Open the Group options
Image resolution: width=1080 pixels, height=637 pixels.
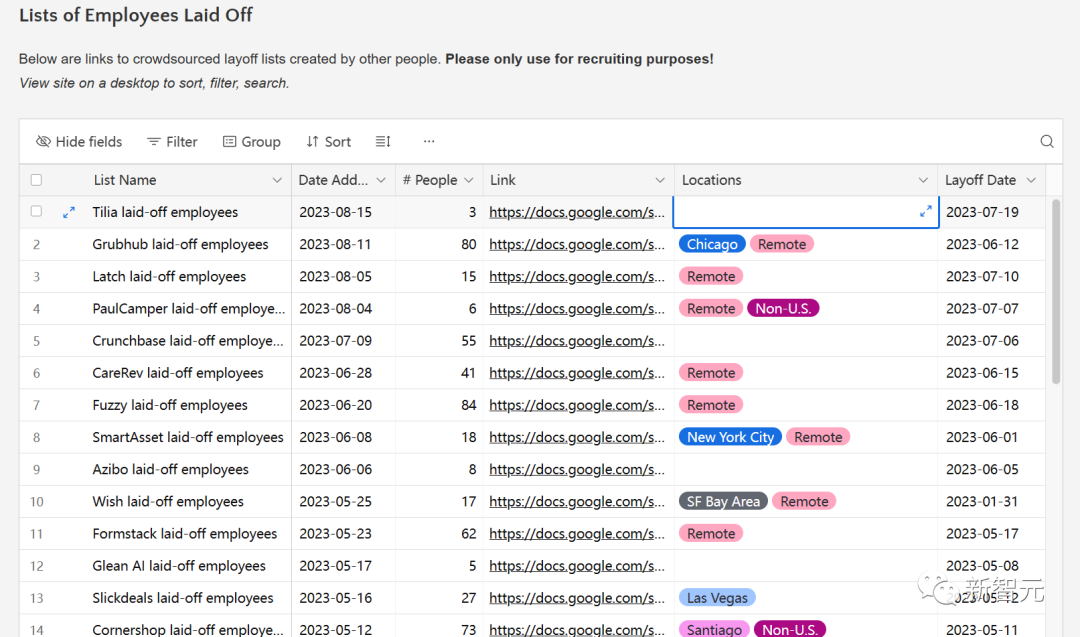(251, 142)
